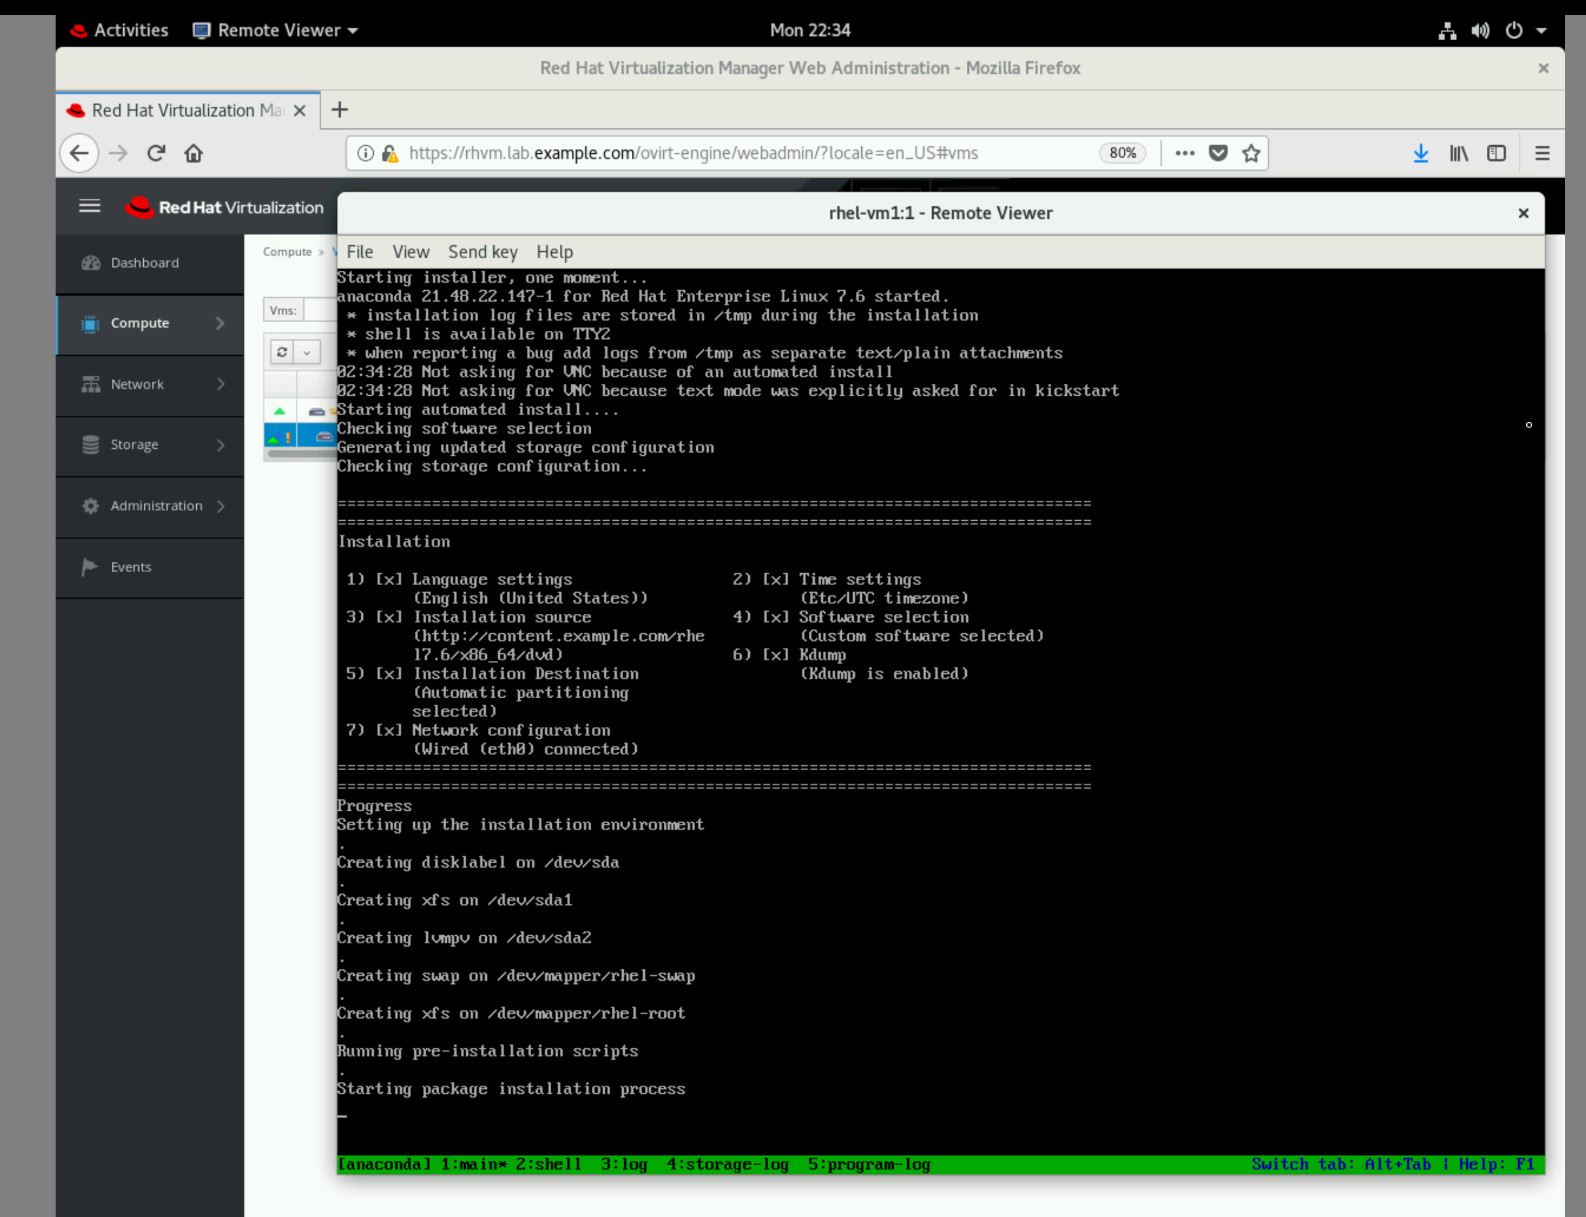
Task: Open the Help menu in Remote Viewer
Action: (x=555, y=252)
